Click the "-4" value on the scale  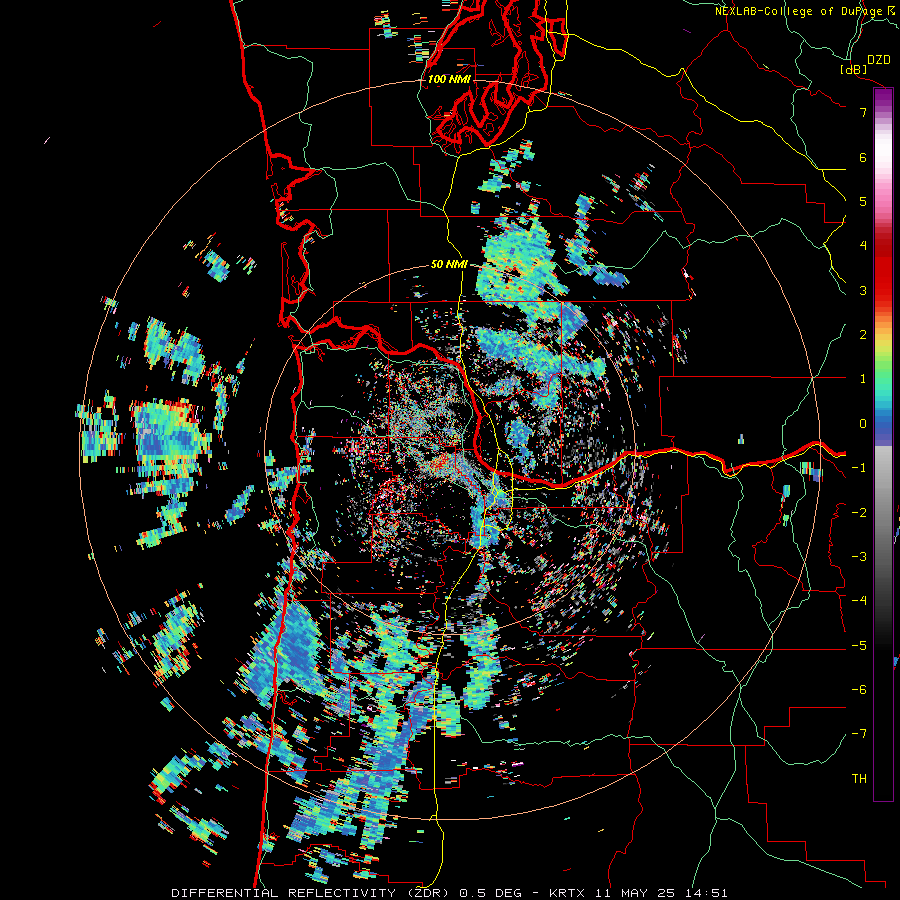point(859,601)
